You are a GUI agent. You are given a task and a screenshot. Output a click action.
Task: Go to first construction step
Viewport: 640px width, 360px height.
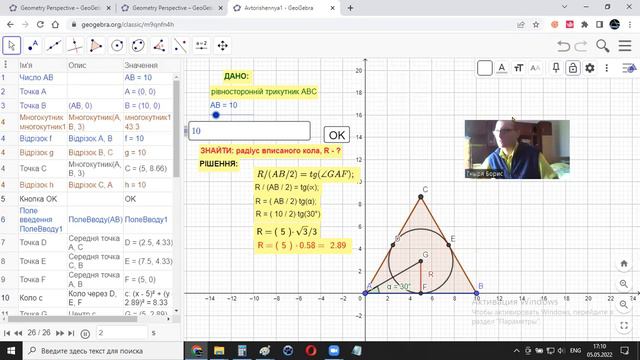click(7, 333)
